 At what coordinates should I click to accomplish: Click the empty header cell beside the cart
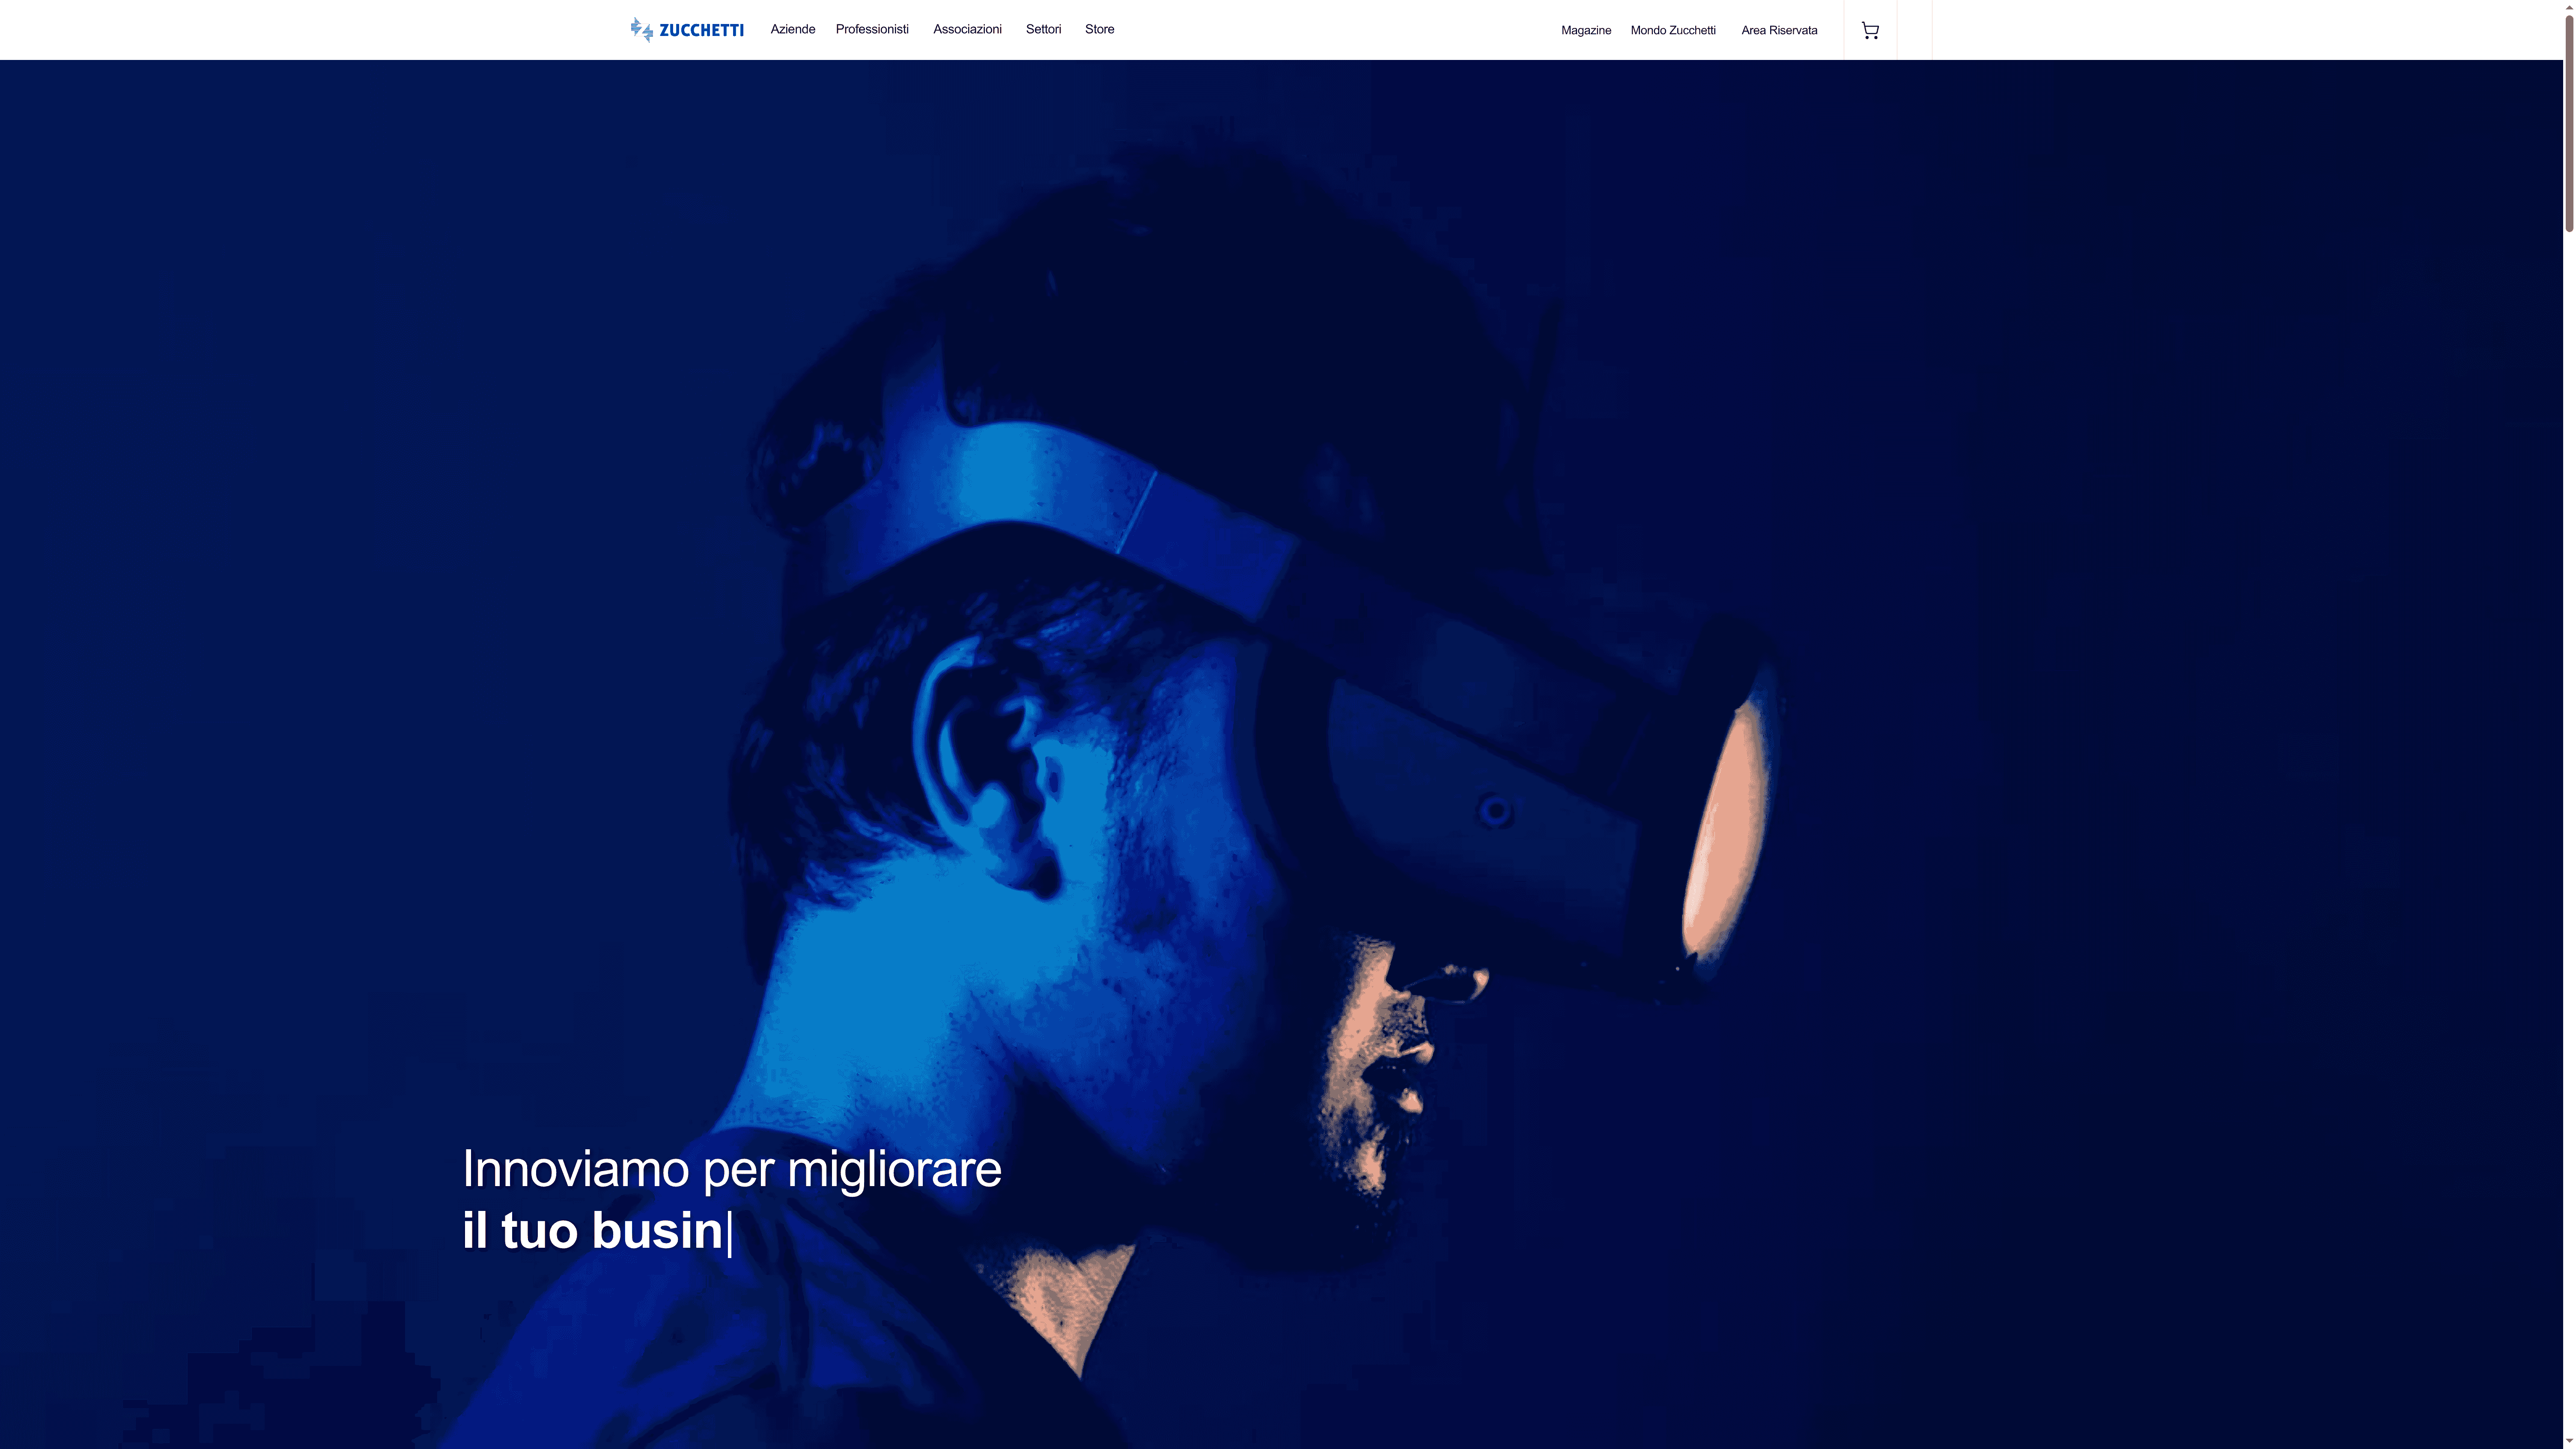click(1914, 30)
